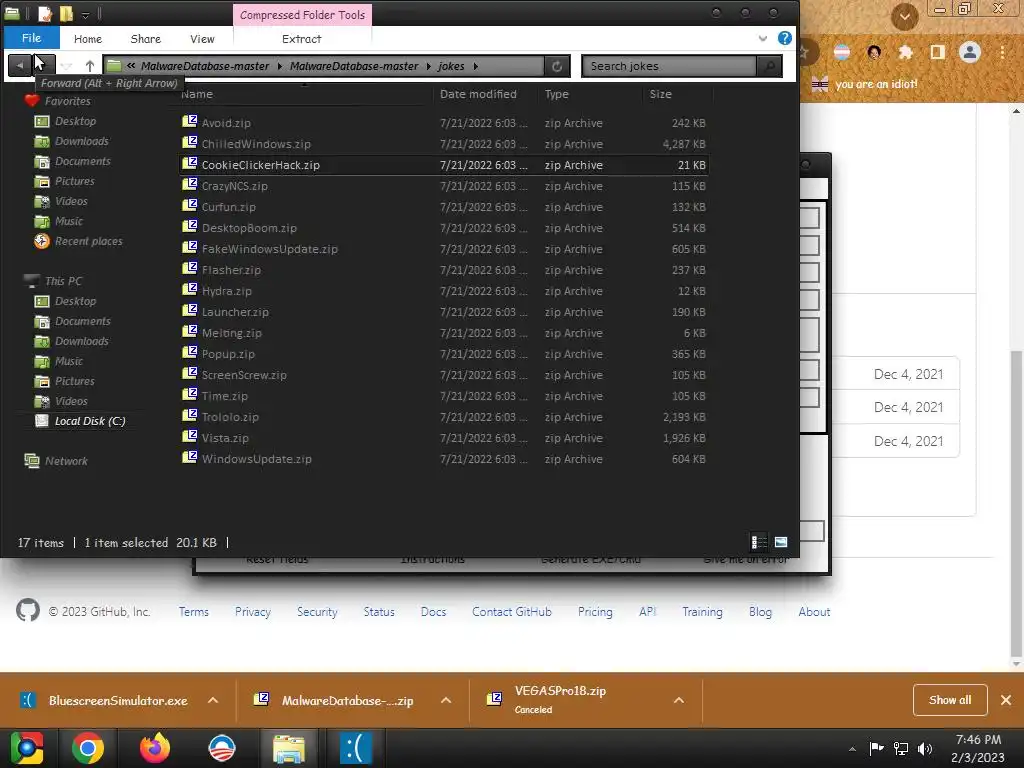
Task: Open Chrome from the taskbar
Action: (88, 748)
